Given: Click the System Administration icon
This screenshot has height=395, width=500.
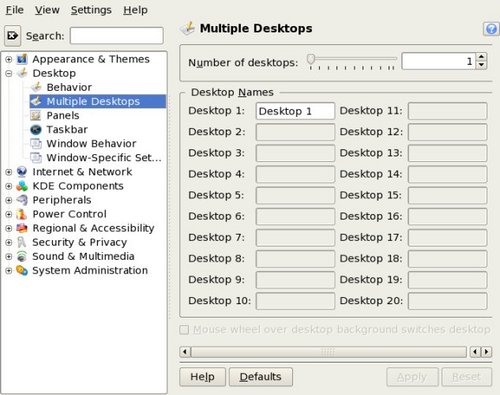Looking at the screenshot, I should pyautogui.click(x=22, y=270).
